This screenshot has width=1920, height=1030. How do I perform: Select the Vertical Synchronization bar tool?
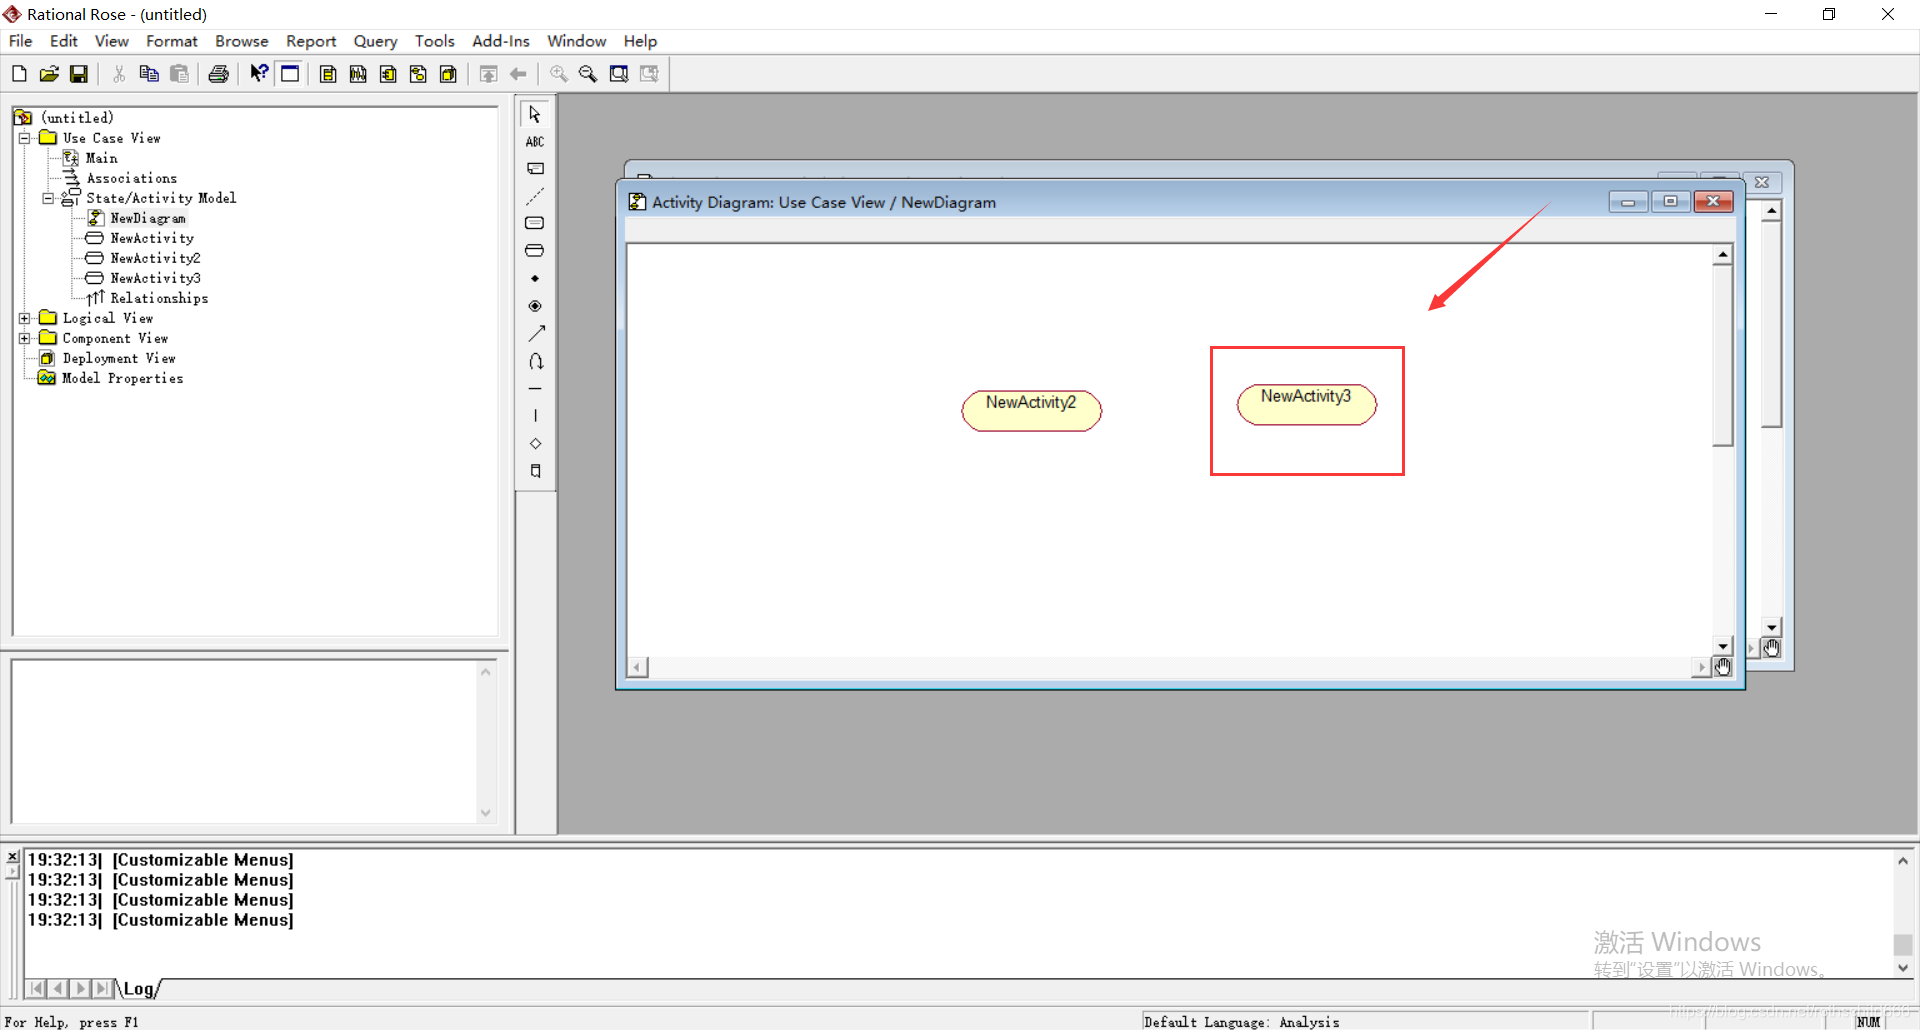(x=535, y=416)
